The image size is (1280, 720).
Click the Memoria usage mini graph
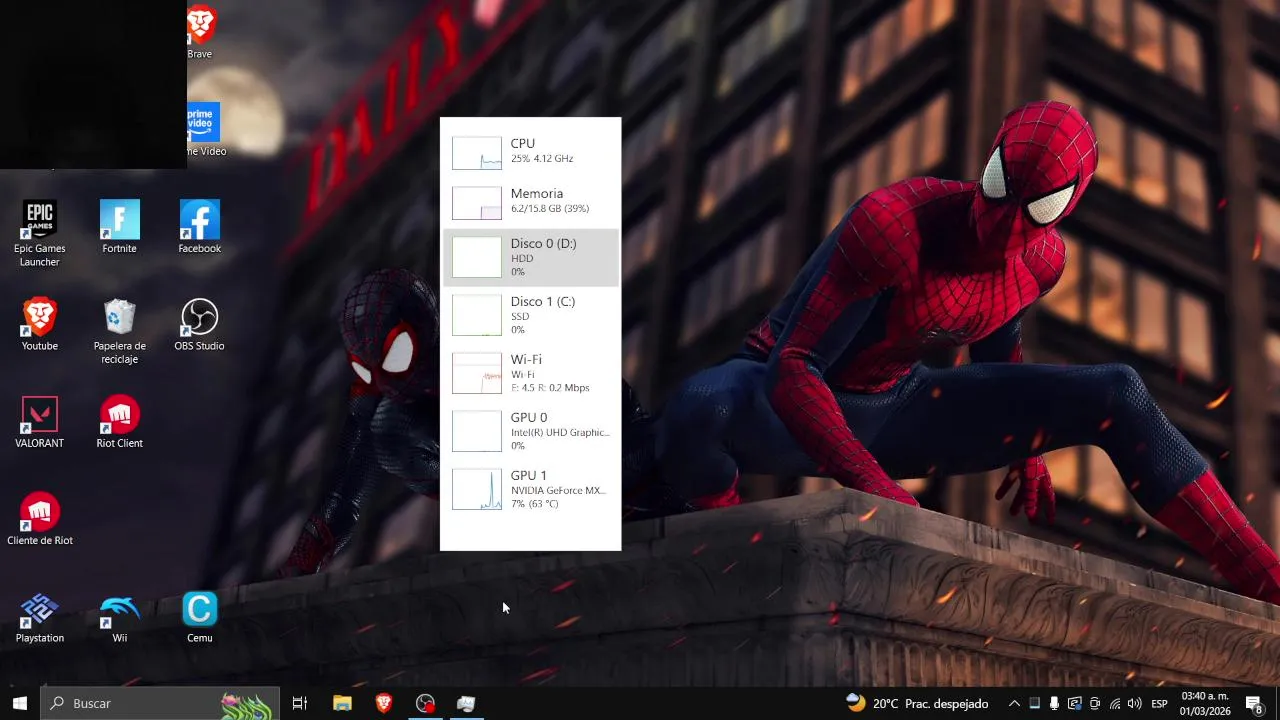pos(477,203)
